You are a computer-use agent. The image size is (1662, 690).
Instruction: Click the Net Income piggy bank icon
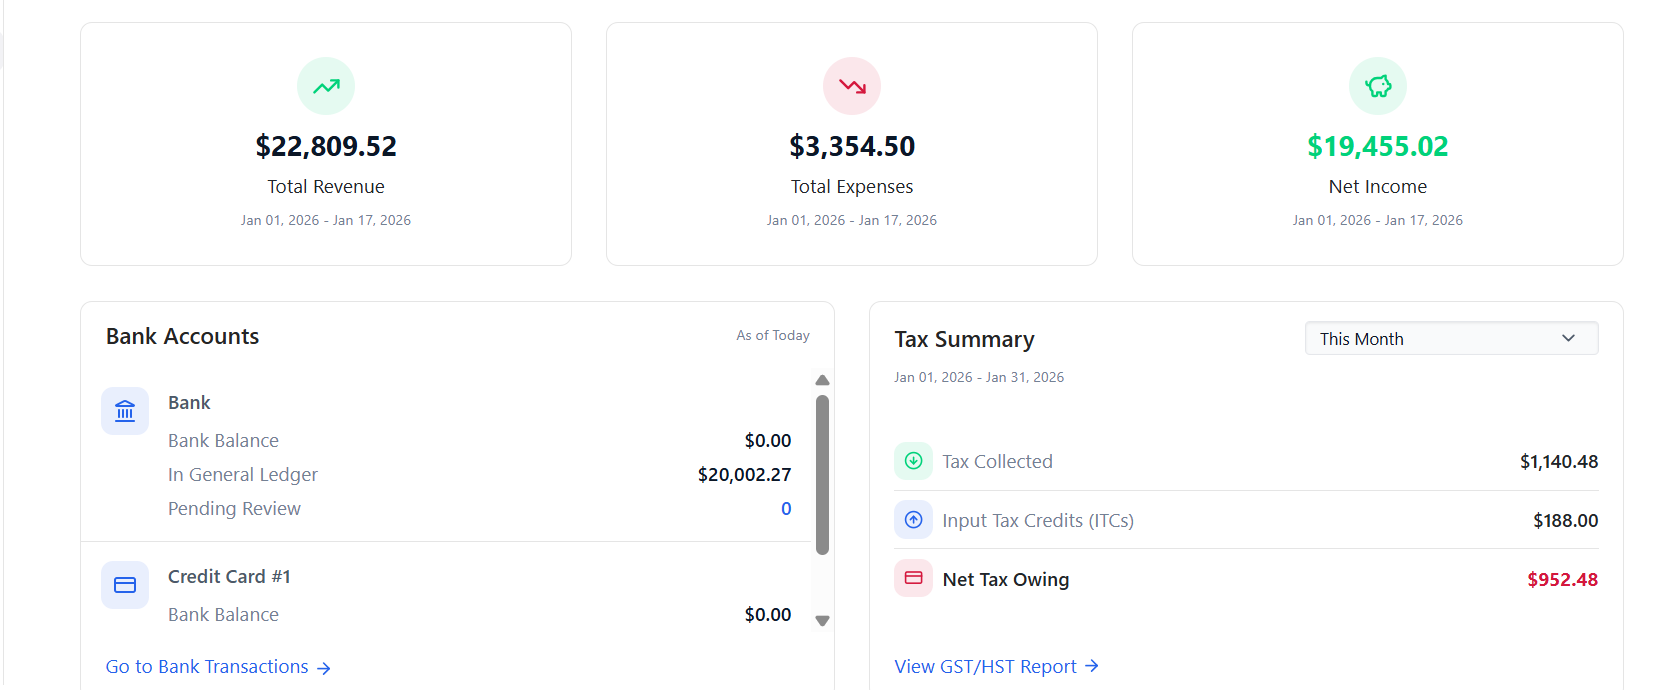1378,87
